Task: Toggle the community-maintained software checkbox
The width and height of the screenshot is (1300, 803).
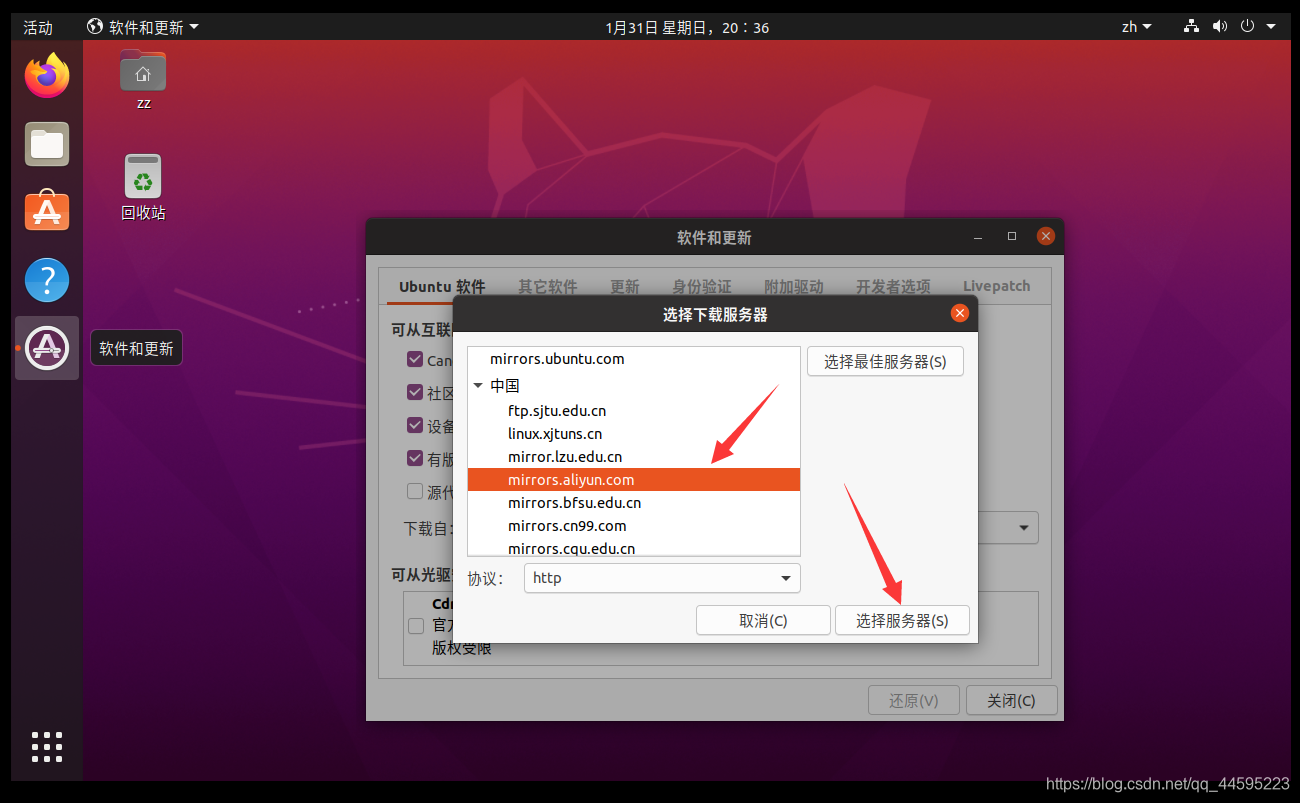Action: pyautogui.click(x=415, y=392)
